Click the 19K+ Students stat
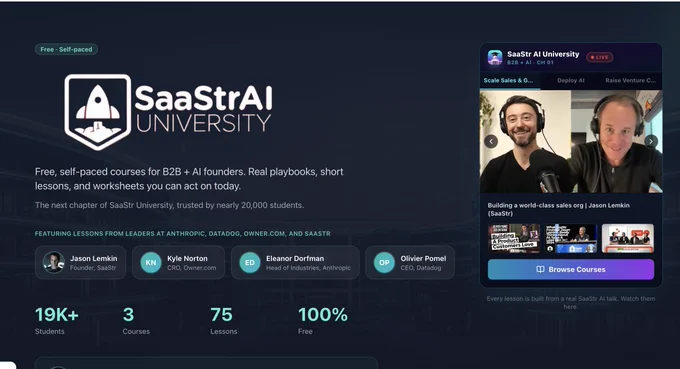Screen dimensions: 680x369 (56, 321)
